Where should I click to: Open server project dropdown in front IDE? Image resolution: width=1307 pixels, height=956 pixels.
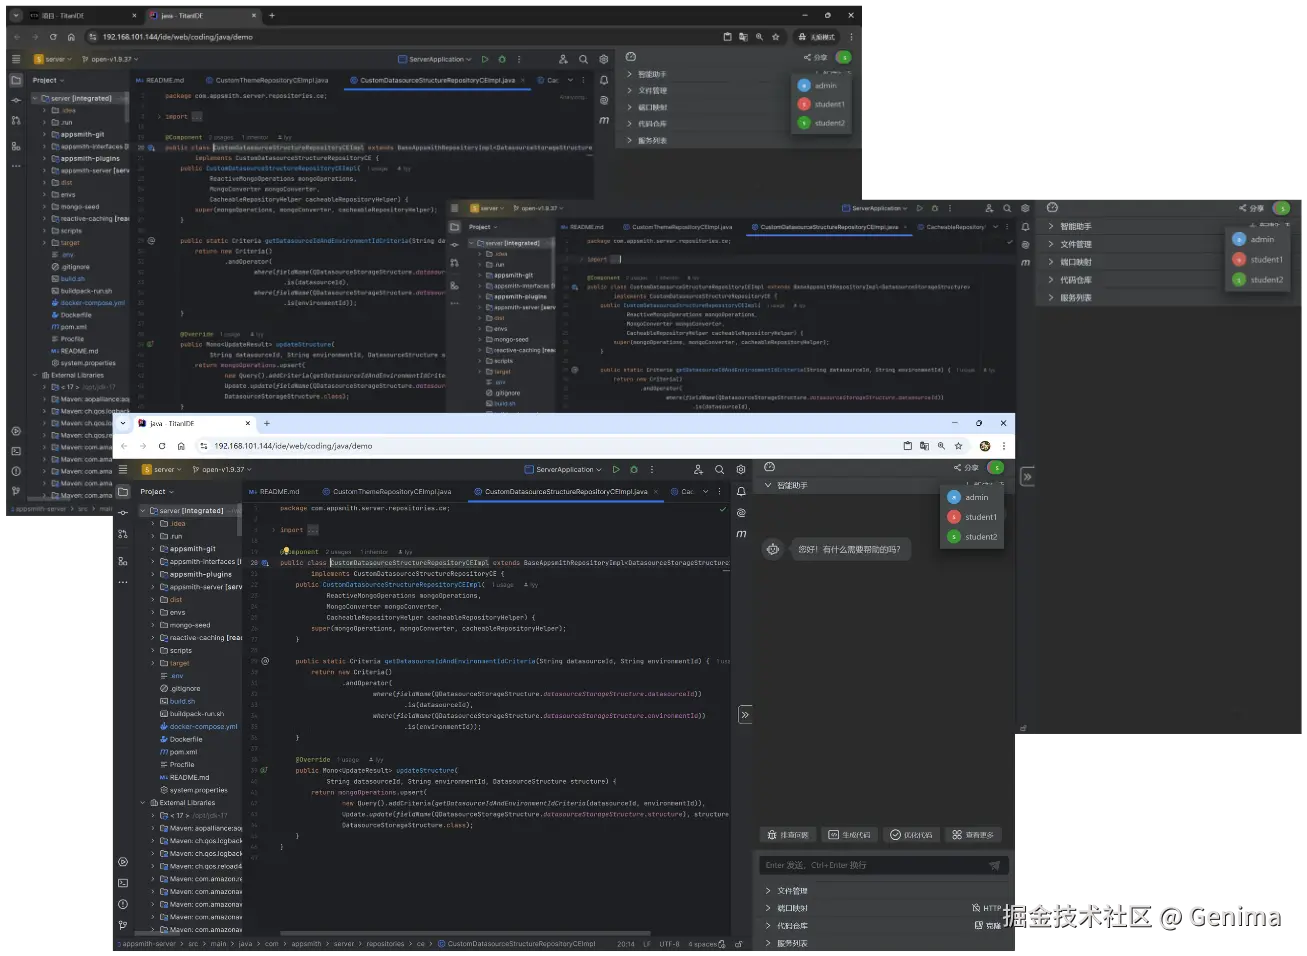tap(164, 469)
